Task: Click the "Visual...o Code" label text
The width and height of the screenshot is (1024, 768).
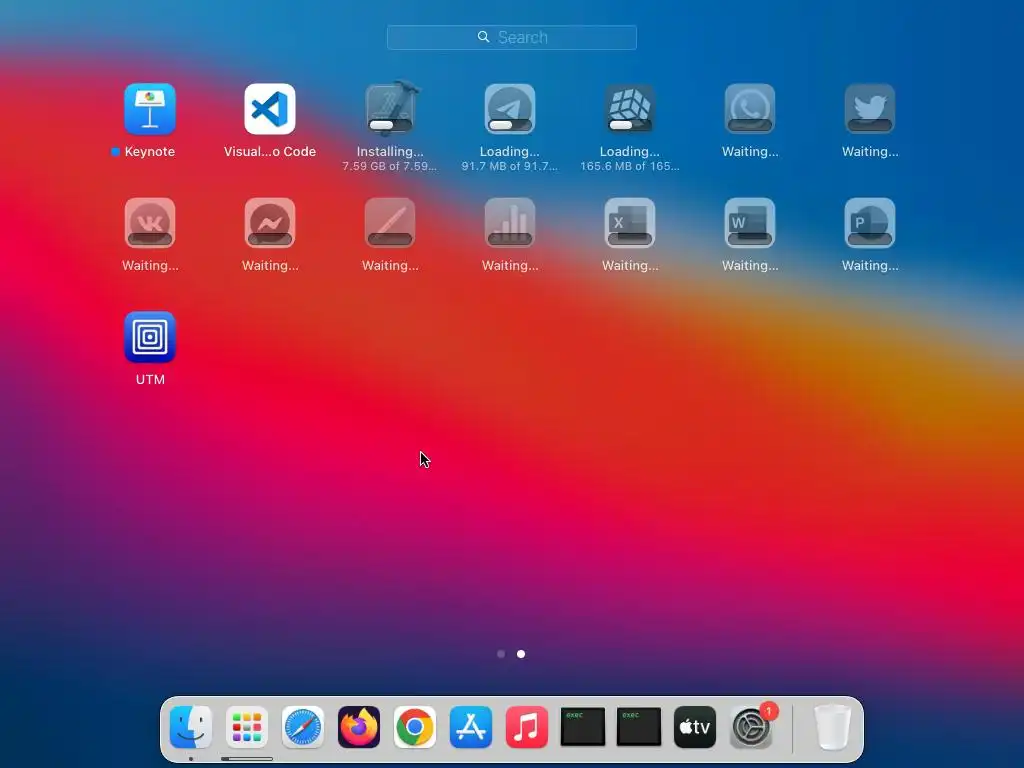Action: [270, 152]
